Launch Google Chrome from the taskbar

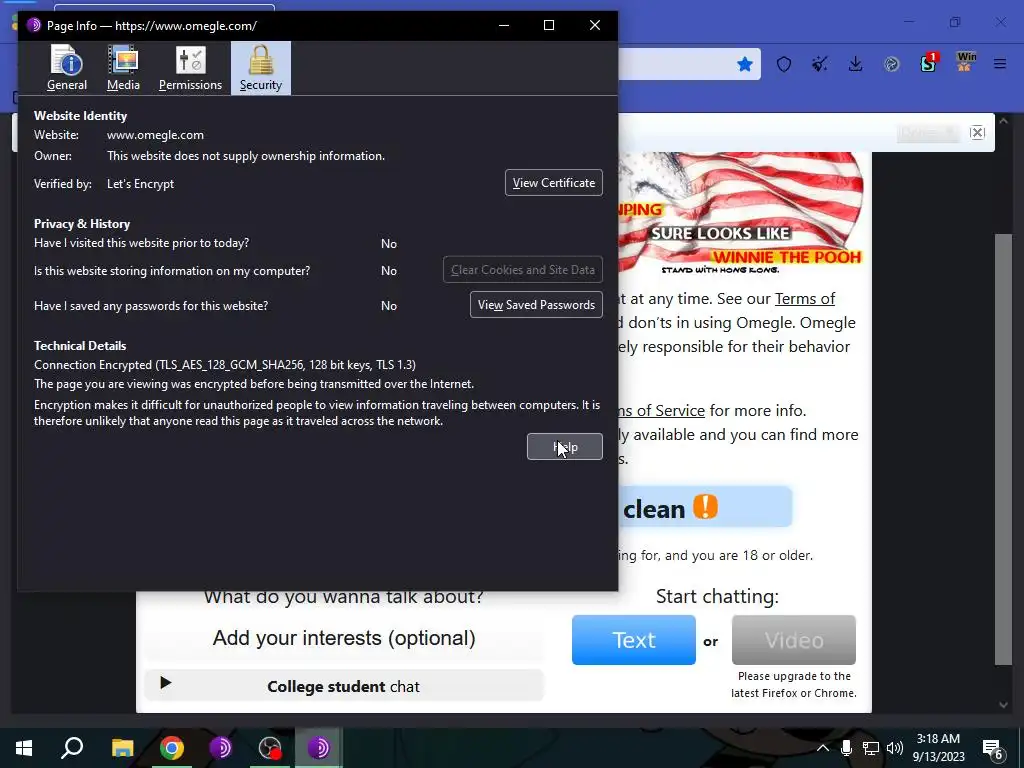[x=172, y=748]
